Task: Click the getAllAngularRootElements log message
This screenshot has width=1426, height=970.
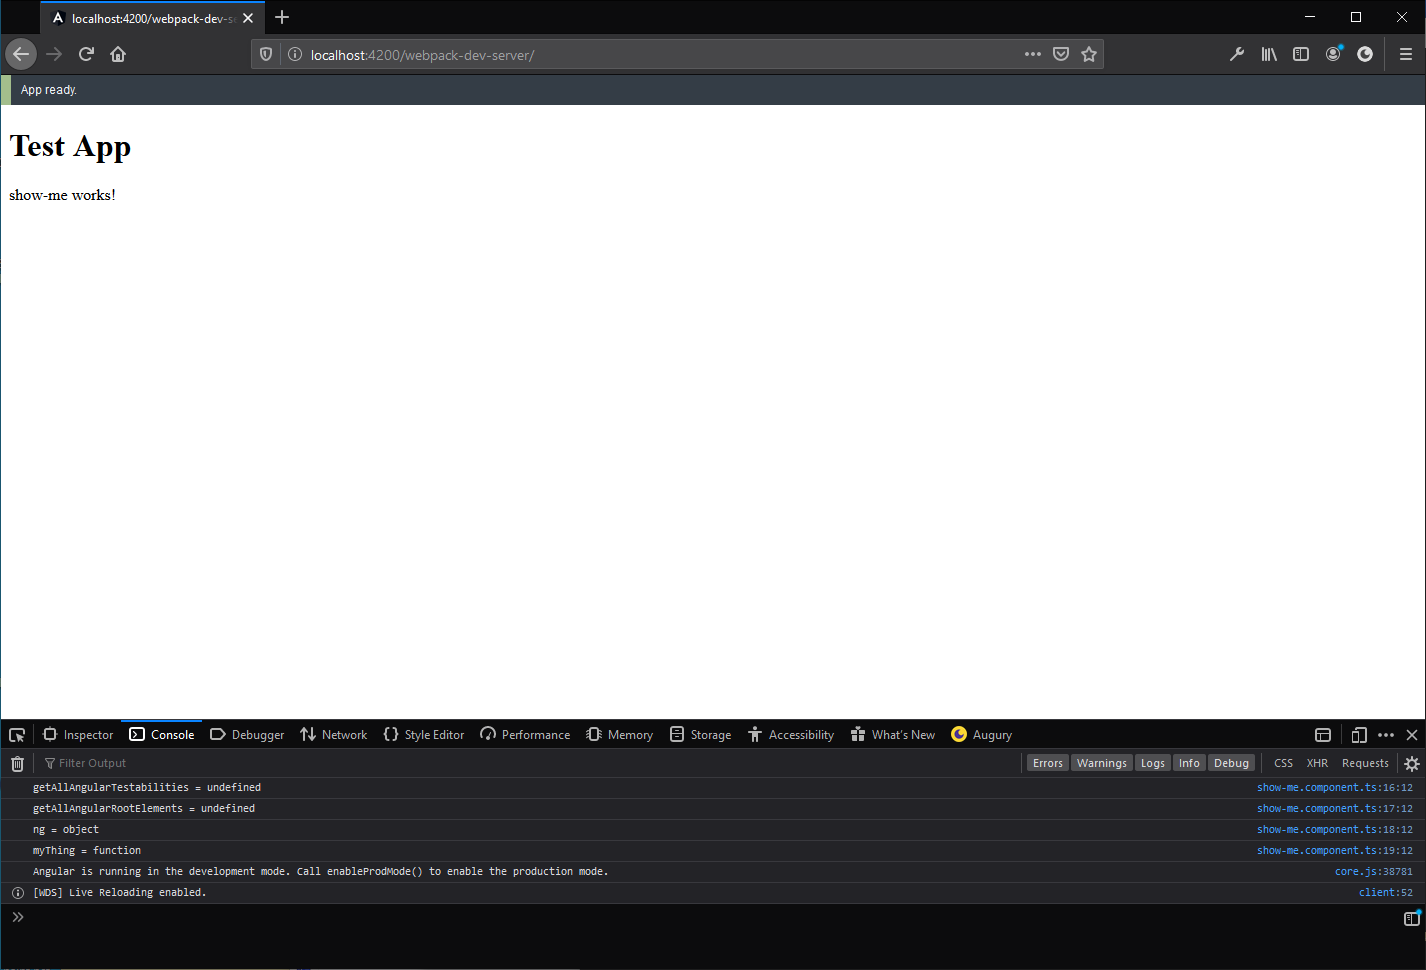Action: coord(144,809)
